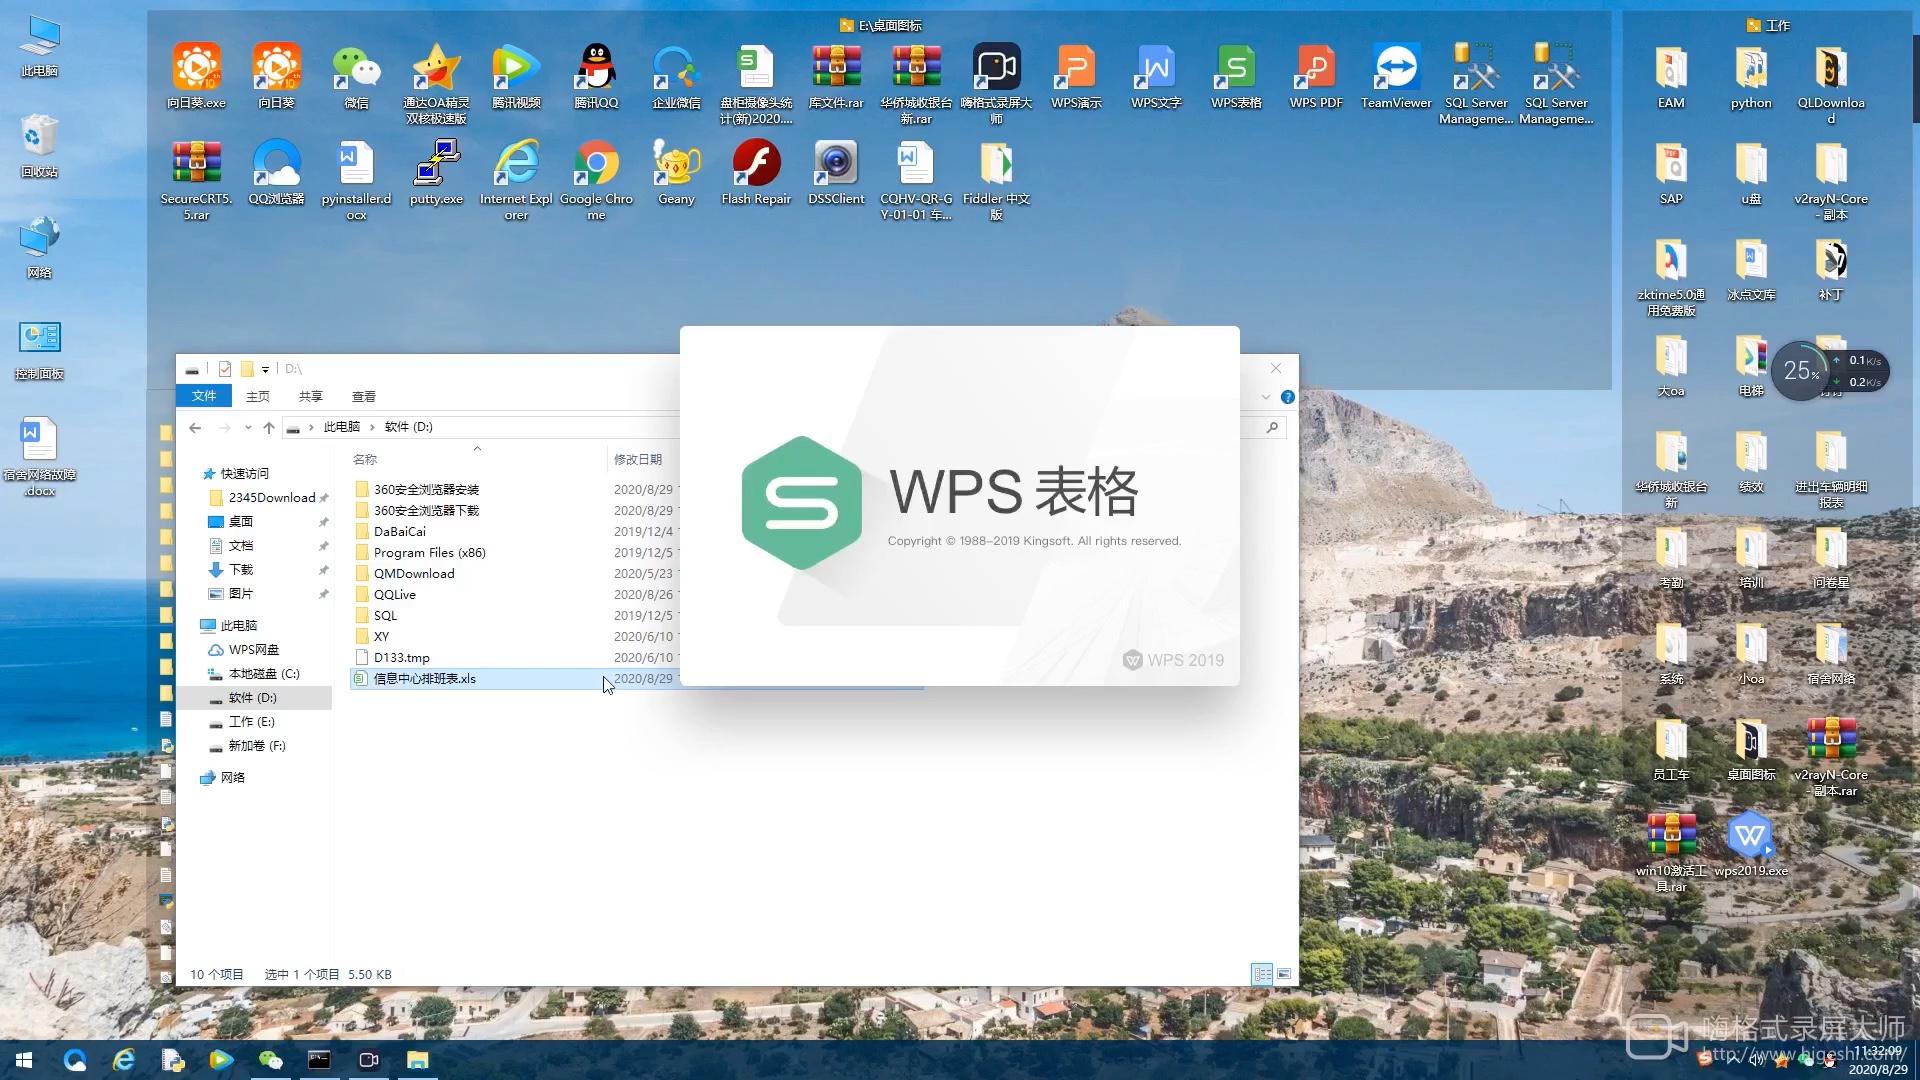Open Explorer help question mark icon
1920x1080 pixels.
(1288, 397)
